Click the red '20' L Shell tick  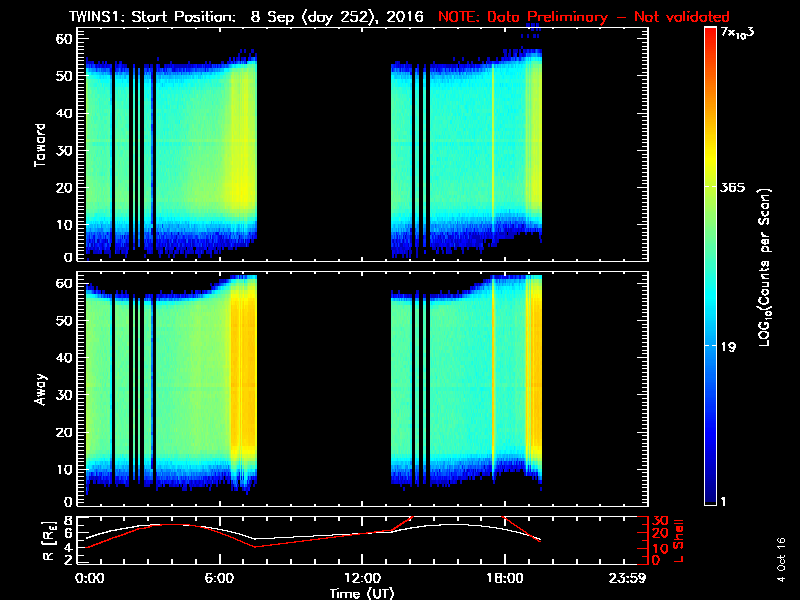pyautogui.click(x=660, y=534)
